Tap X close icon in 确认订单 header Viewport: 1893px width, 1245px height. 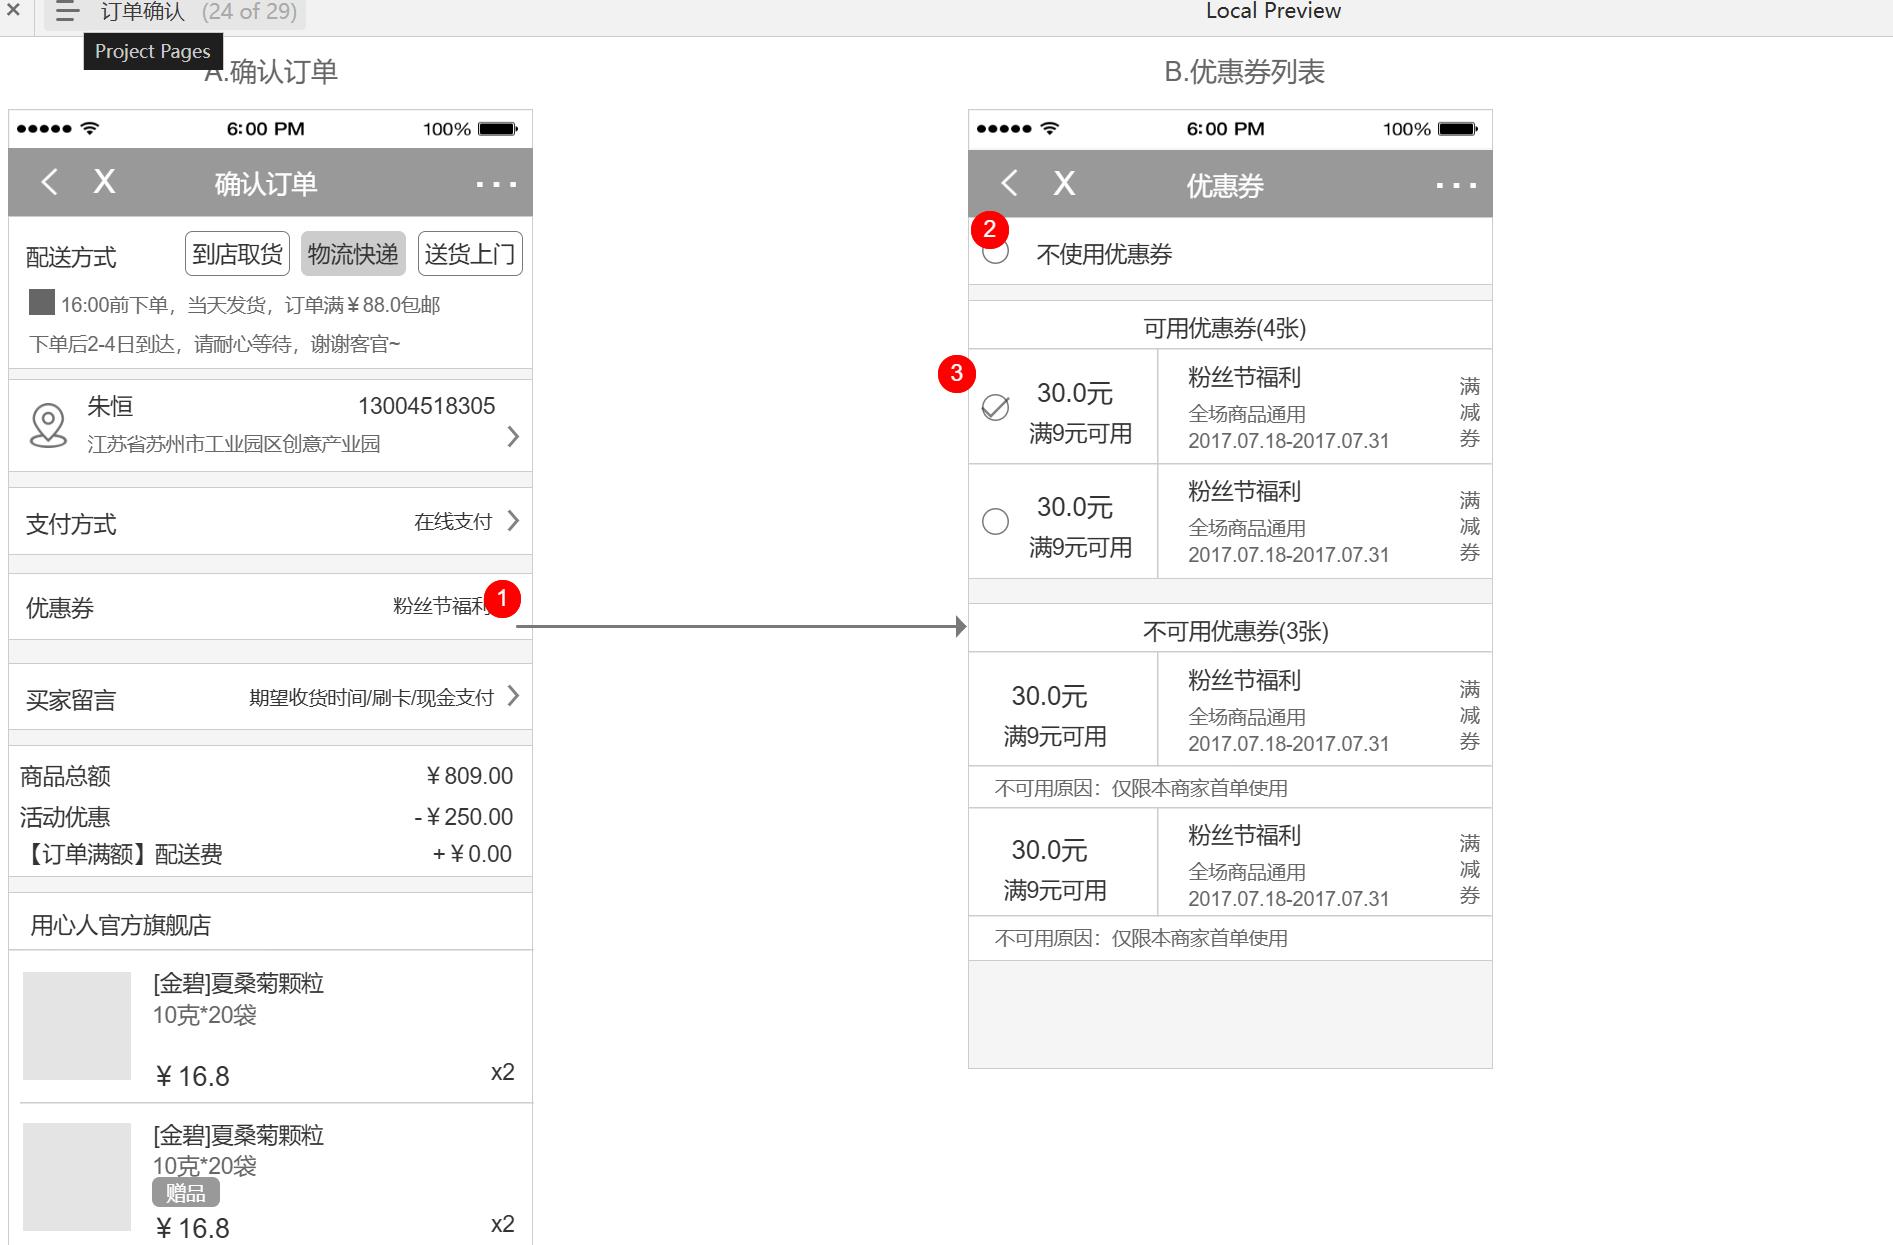(104, 182)
